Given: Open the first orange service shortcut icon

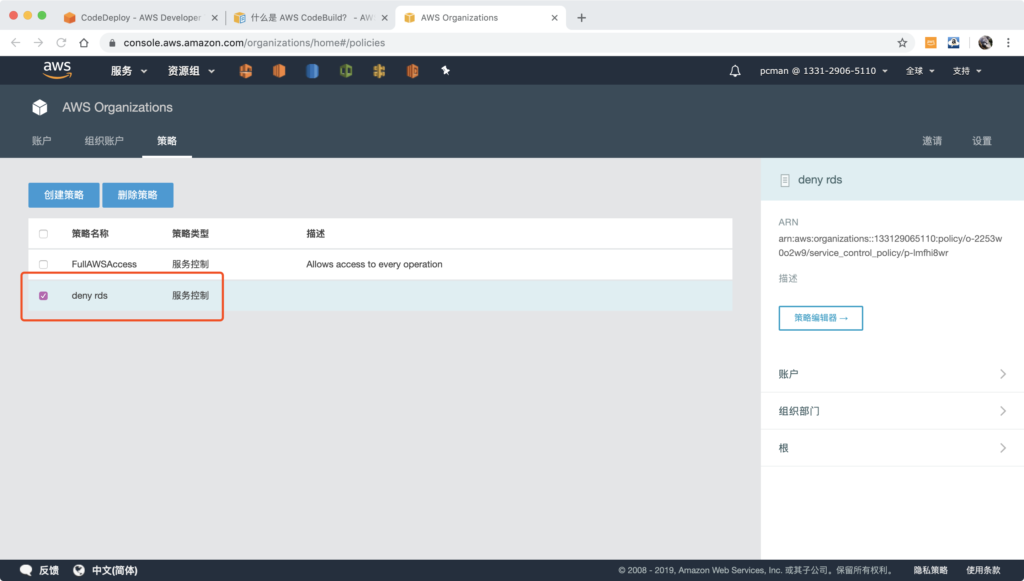Looking at the screenshot, I should 246,71.
